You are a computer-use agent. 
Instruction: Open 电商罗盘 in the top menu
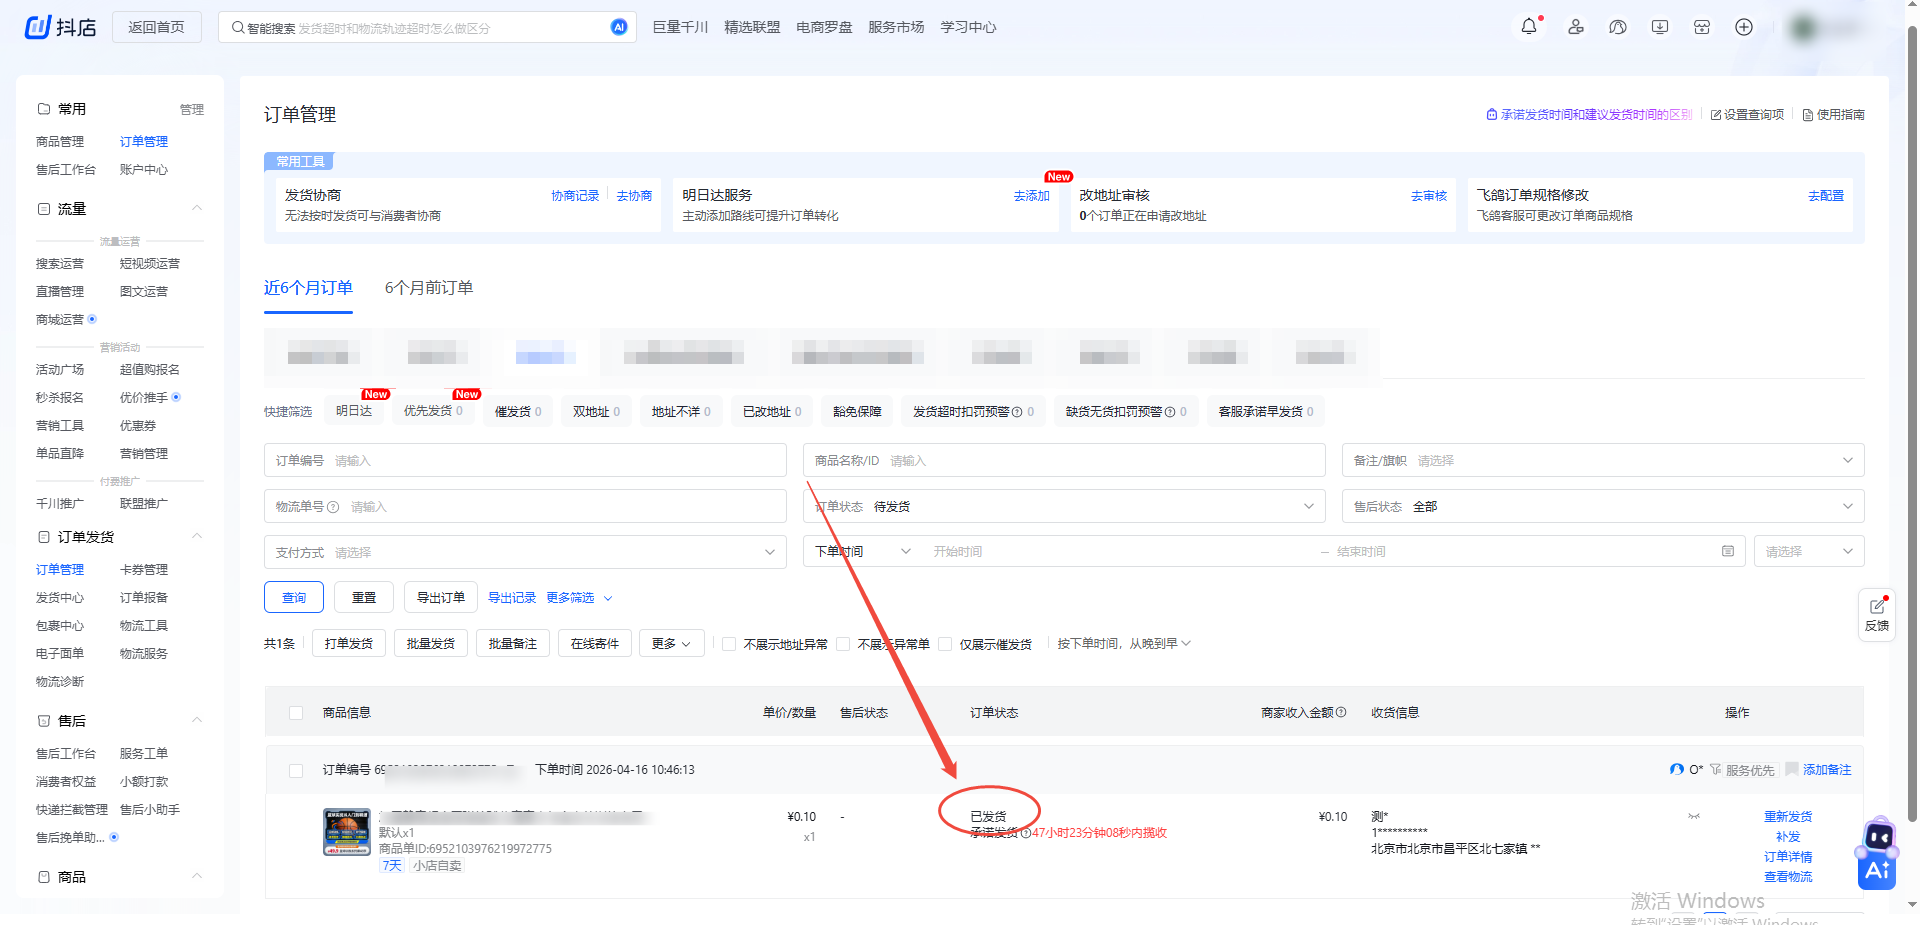tap(824, 27)
